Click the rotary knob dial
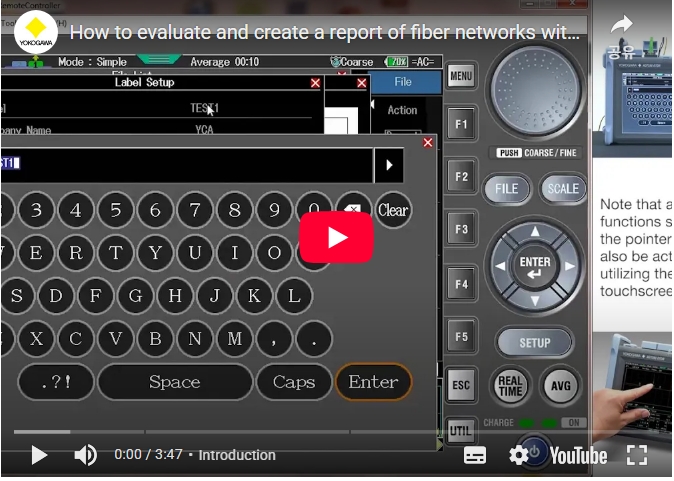 [x=536, y=90]
